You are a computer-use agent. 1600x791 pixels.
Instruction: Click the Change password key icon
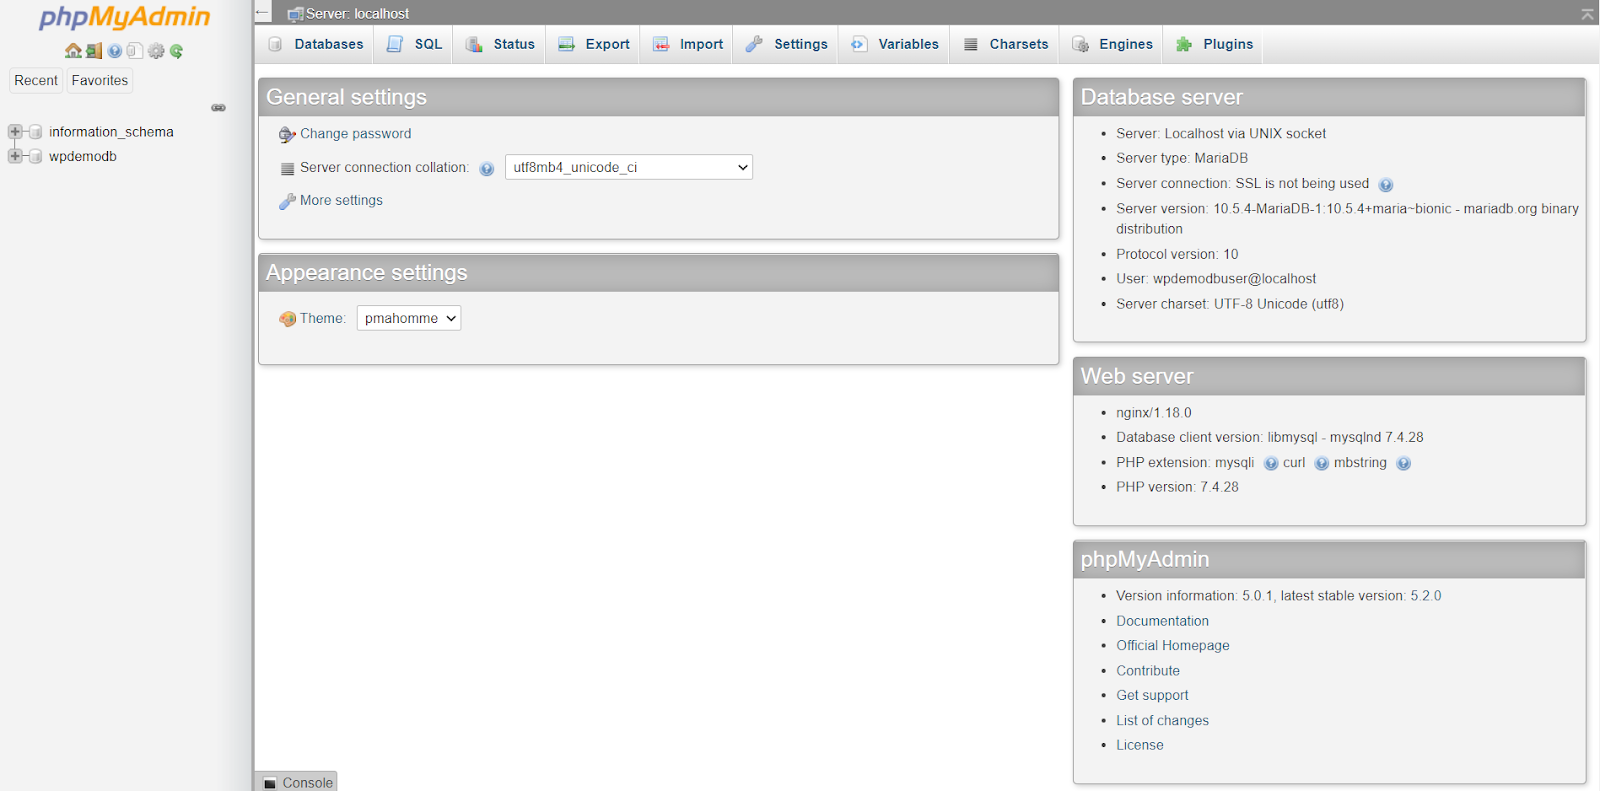(287, 134)
